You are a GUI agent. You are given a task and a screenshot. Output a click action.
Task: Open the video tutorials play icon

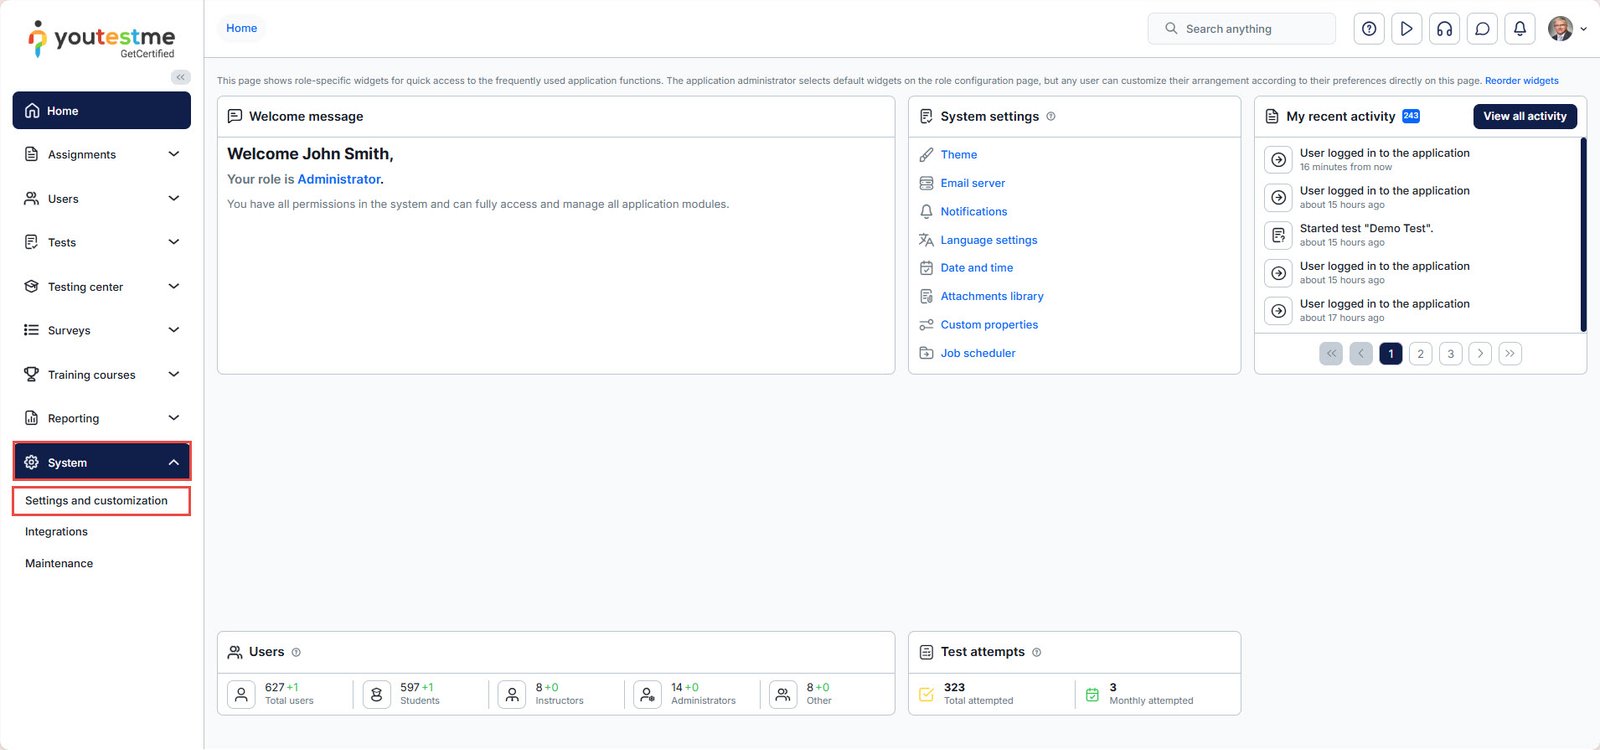(1406, 29)
